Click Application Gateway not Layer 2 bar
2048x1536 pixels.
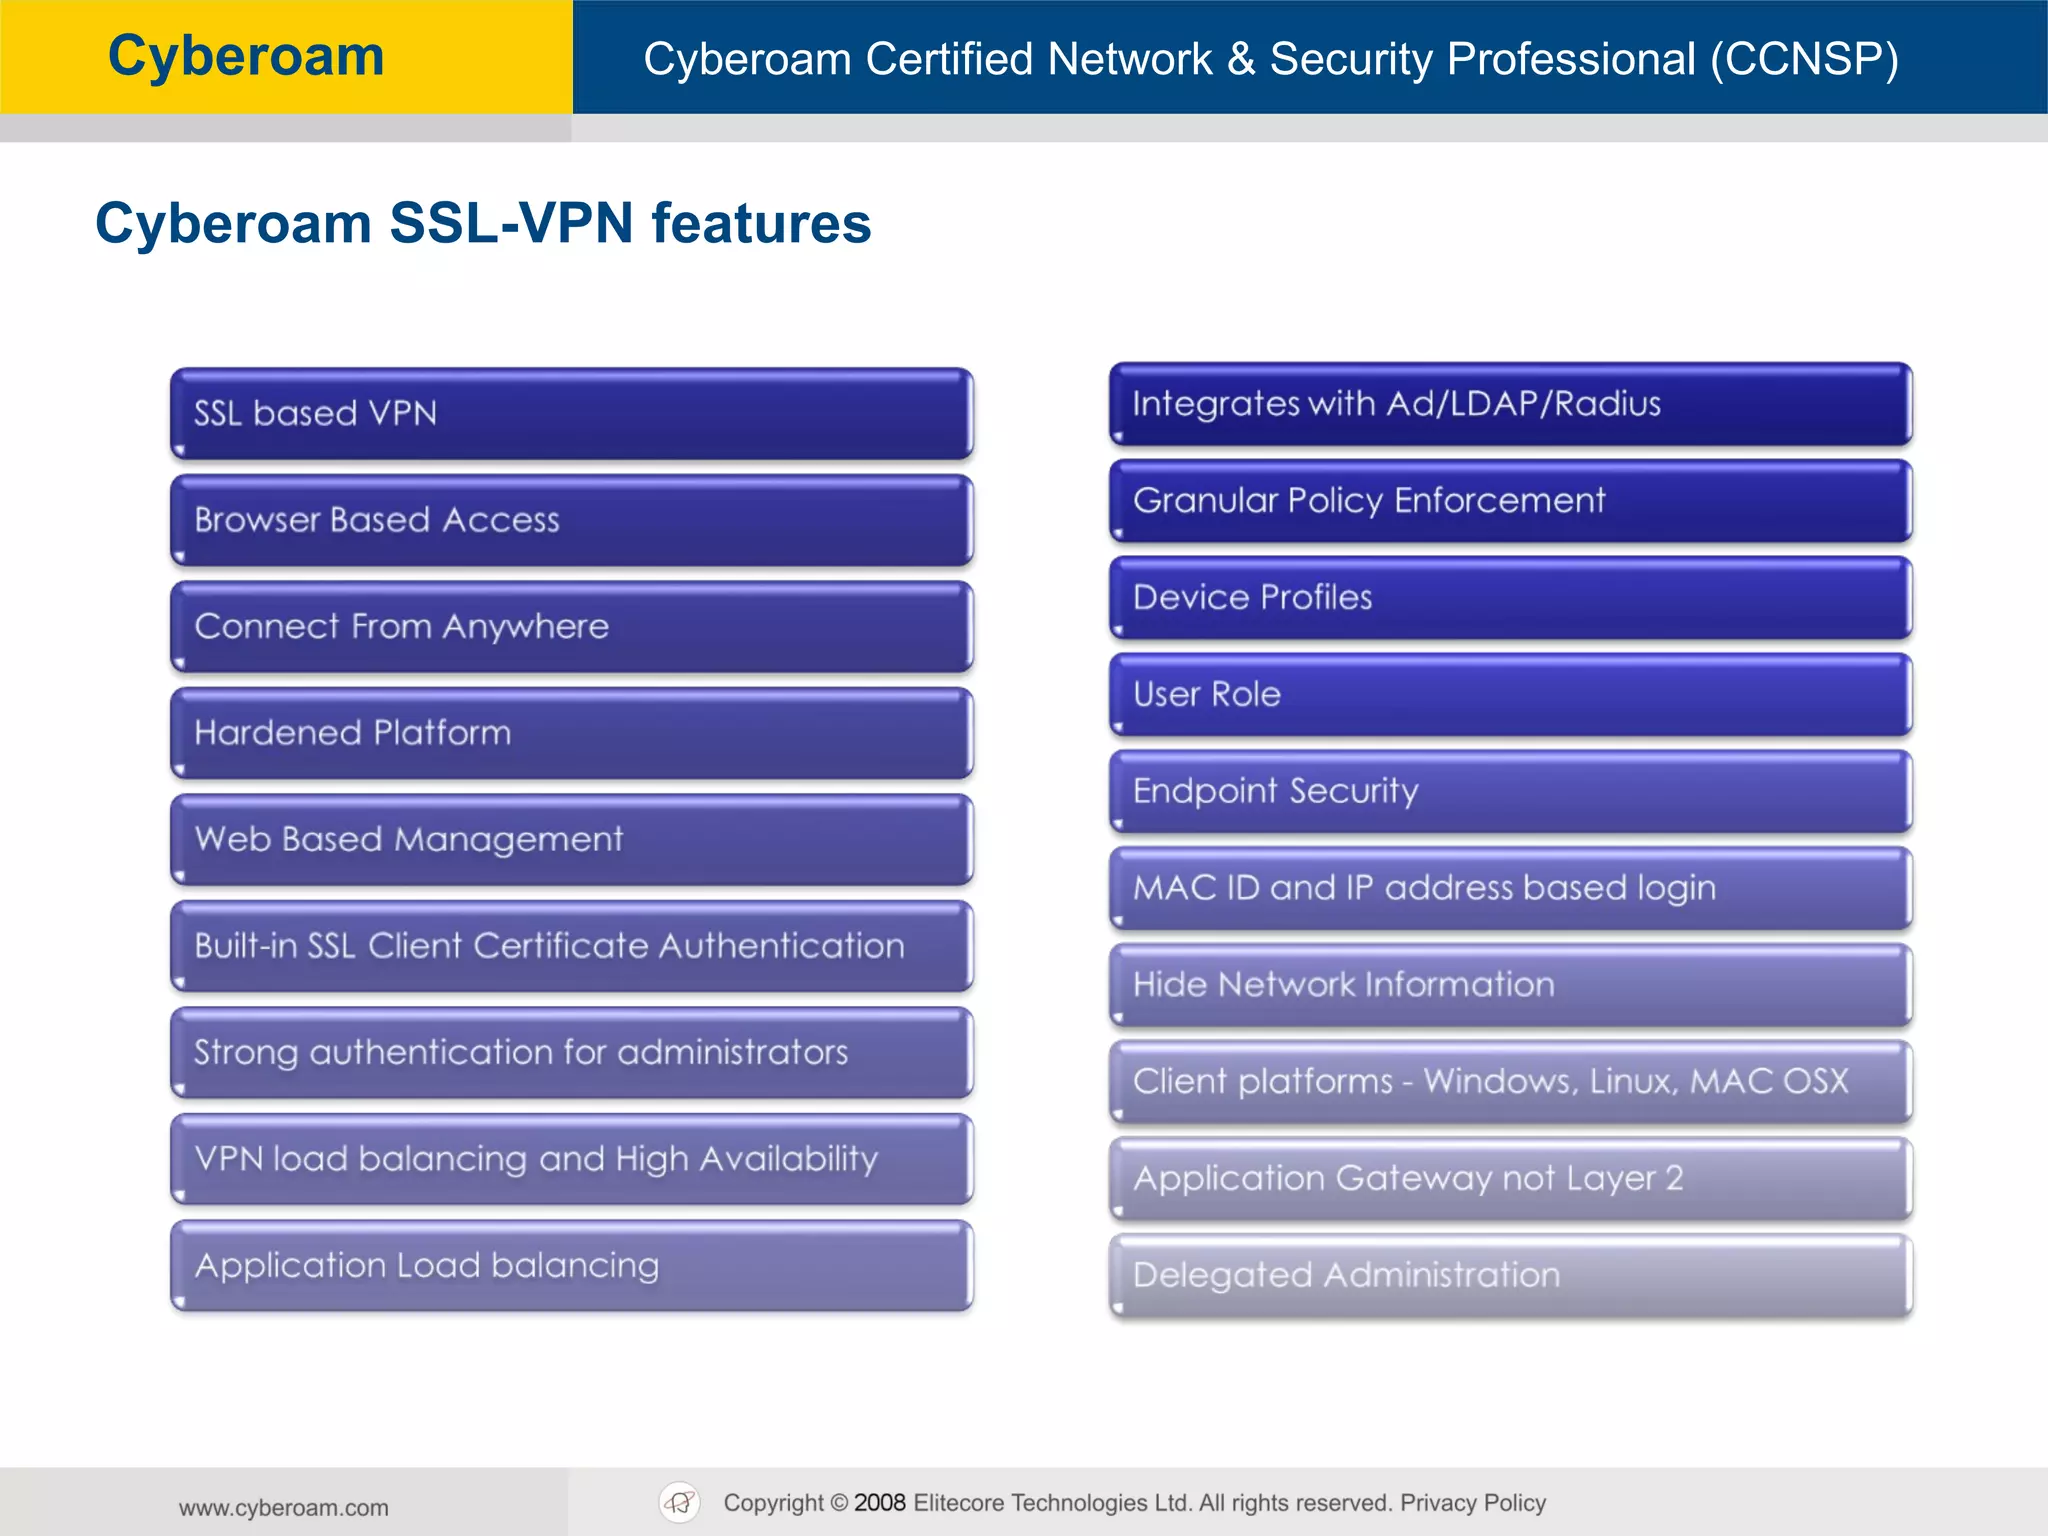(1511, 1179)
